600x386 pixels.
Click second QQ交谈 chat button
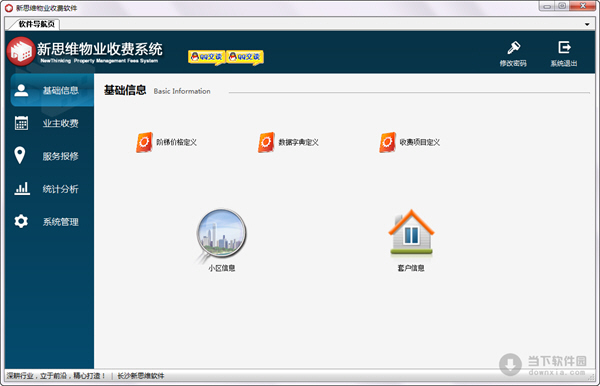pyautogui.click(x=245, y=57)
